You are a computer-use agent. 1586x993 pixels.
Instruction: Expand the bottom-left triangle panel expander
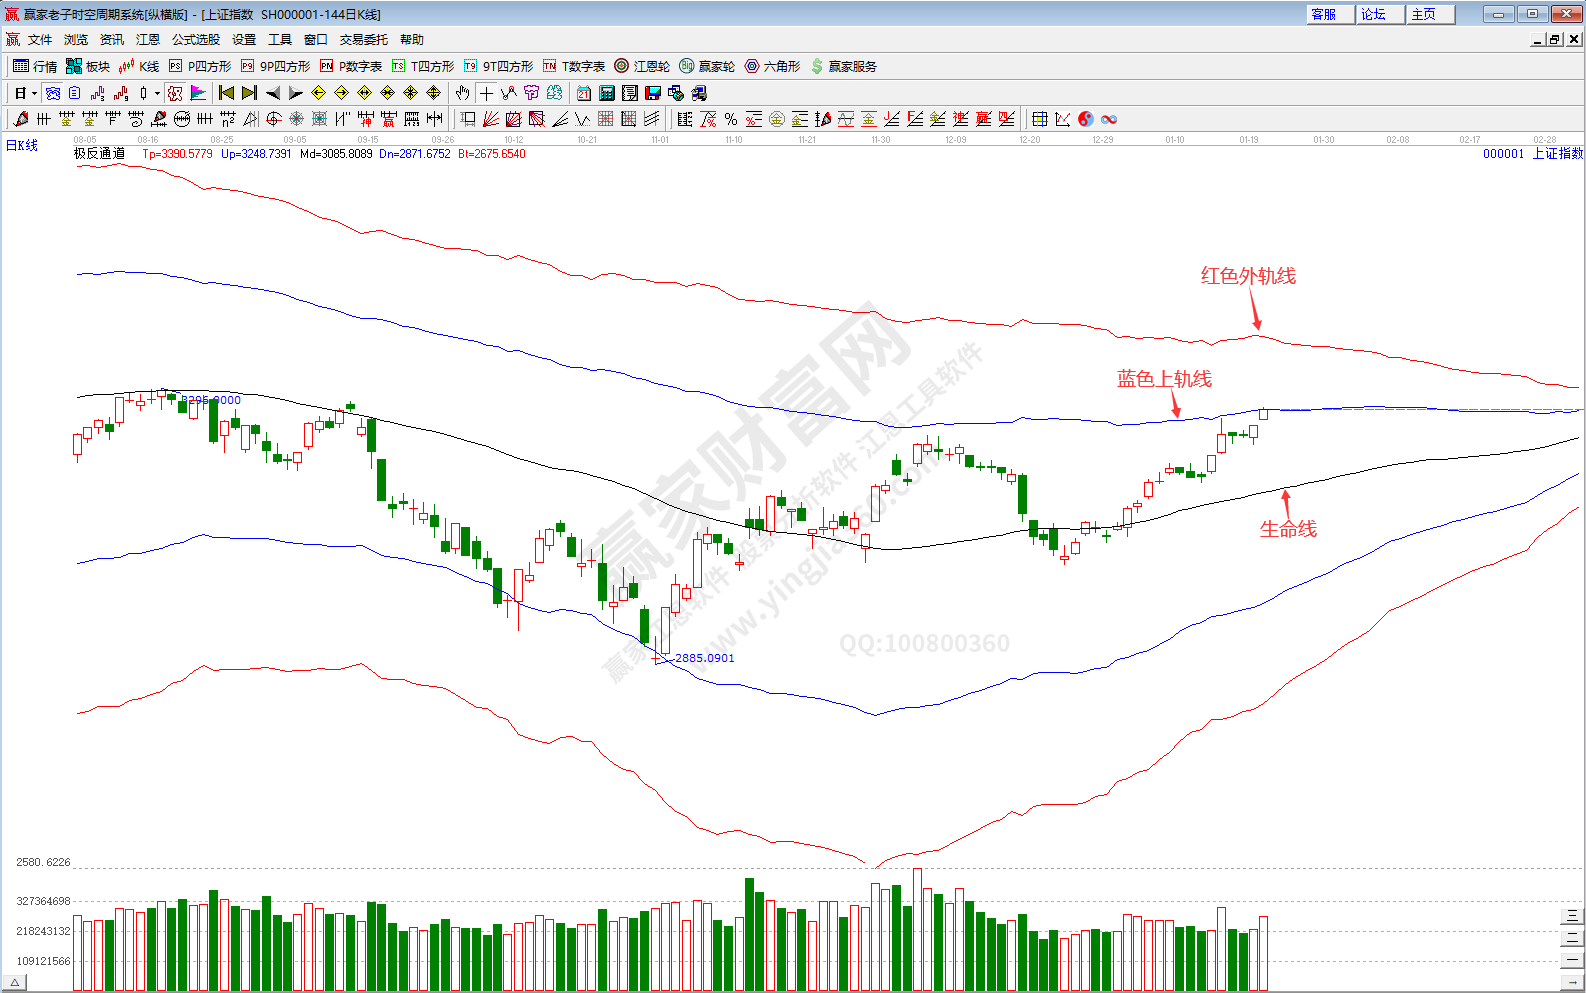pyautogui.click(x=14, y=983)
